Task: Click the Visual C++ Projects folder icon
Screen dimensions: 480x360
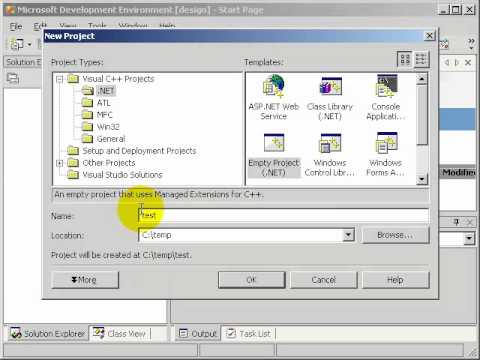Action: 73,79
